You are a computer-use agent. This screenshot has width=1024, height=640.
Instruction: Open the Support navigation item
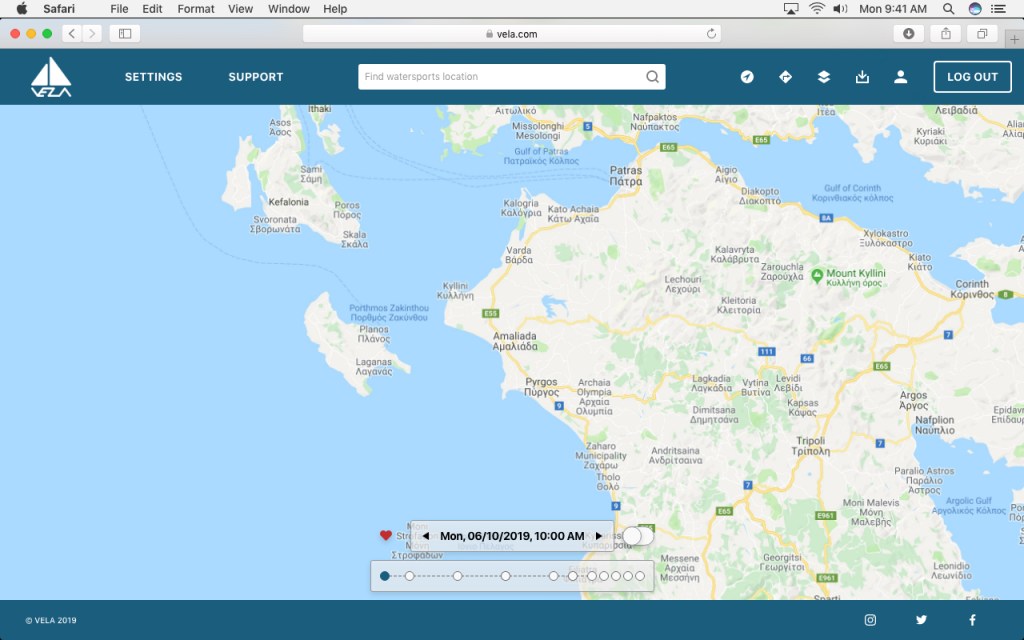pyautogui.click(x=256, y=77)
